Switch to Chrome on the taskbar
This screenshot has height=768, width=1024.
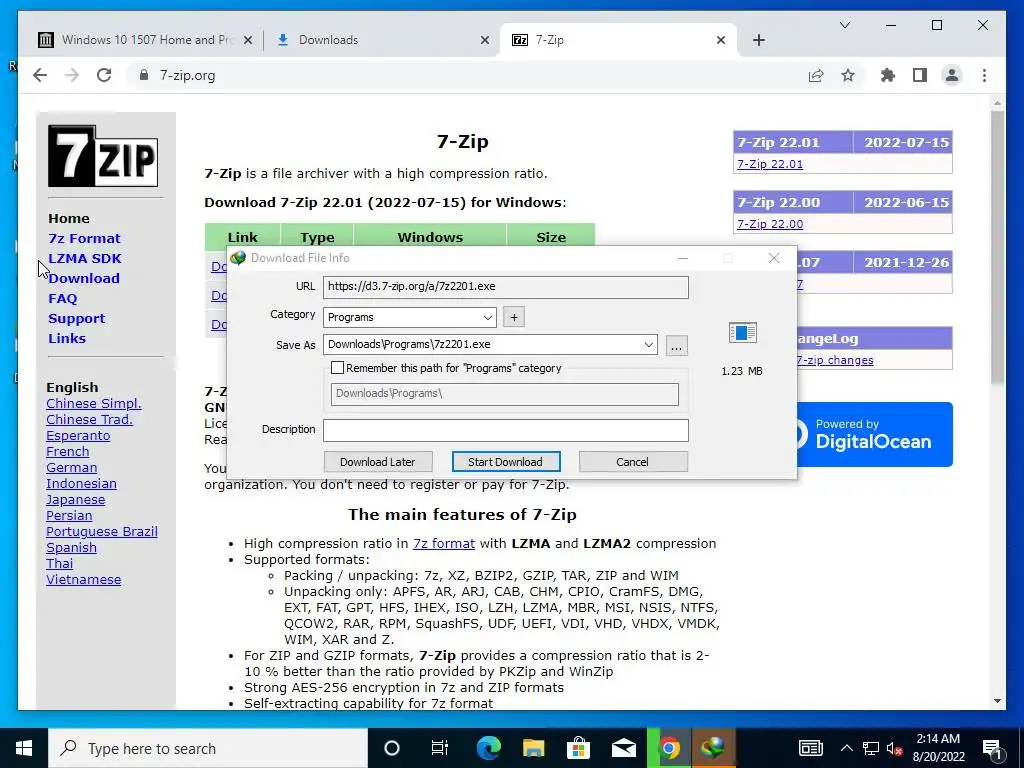point(669,748)
